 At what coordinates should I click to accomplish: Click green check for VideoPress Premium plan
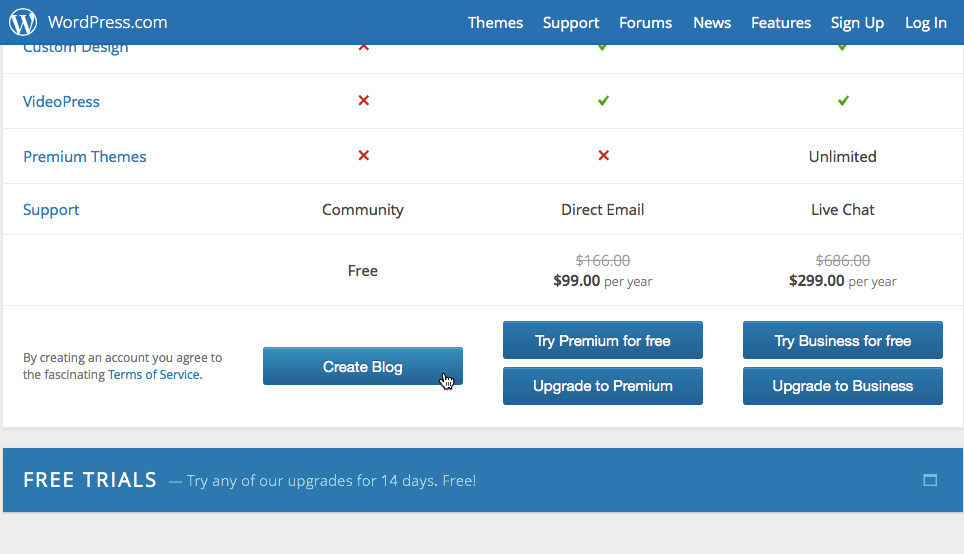point(603,100)
